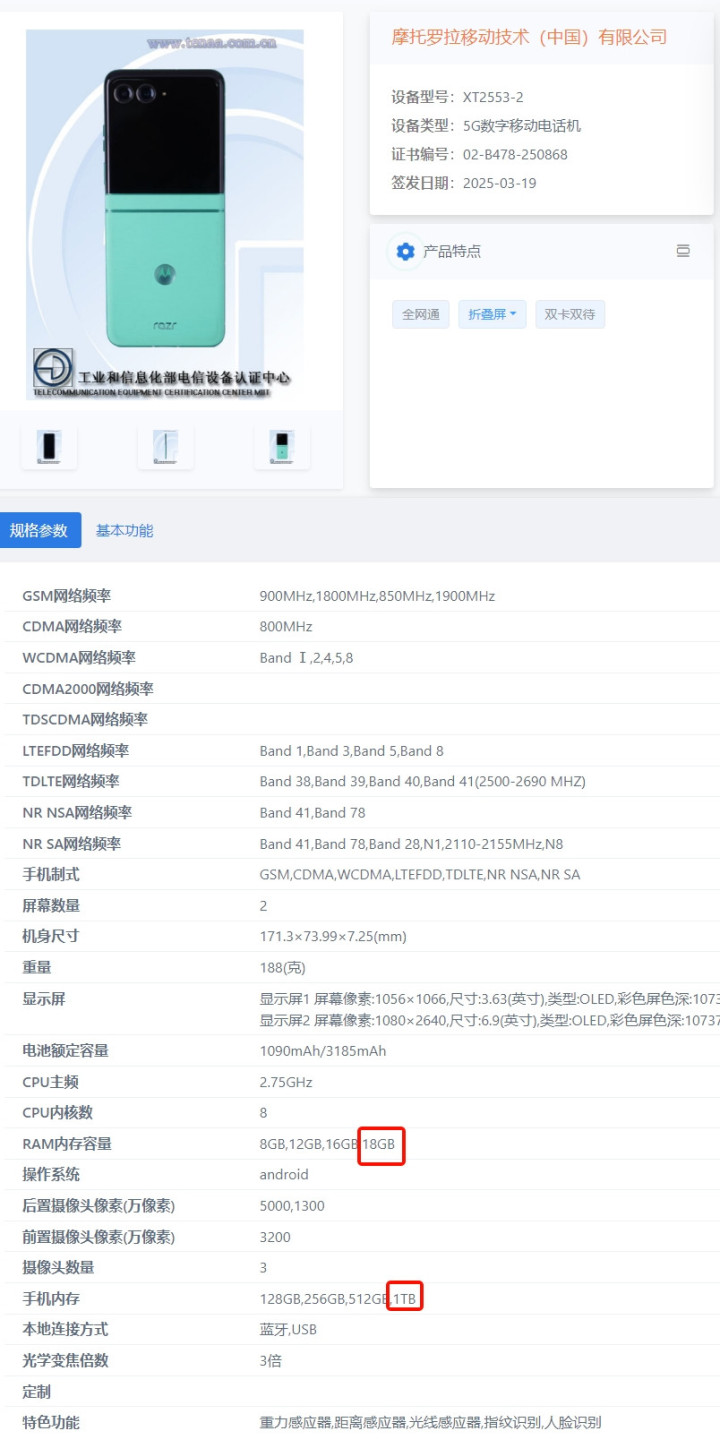Image resolution: width=720 pixels, height=1448 pixels.
Task: Click the RAM内存容量 row label
Action: click(x=67, y=1144)
